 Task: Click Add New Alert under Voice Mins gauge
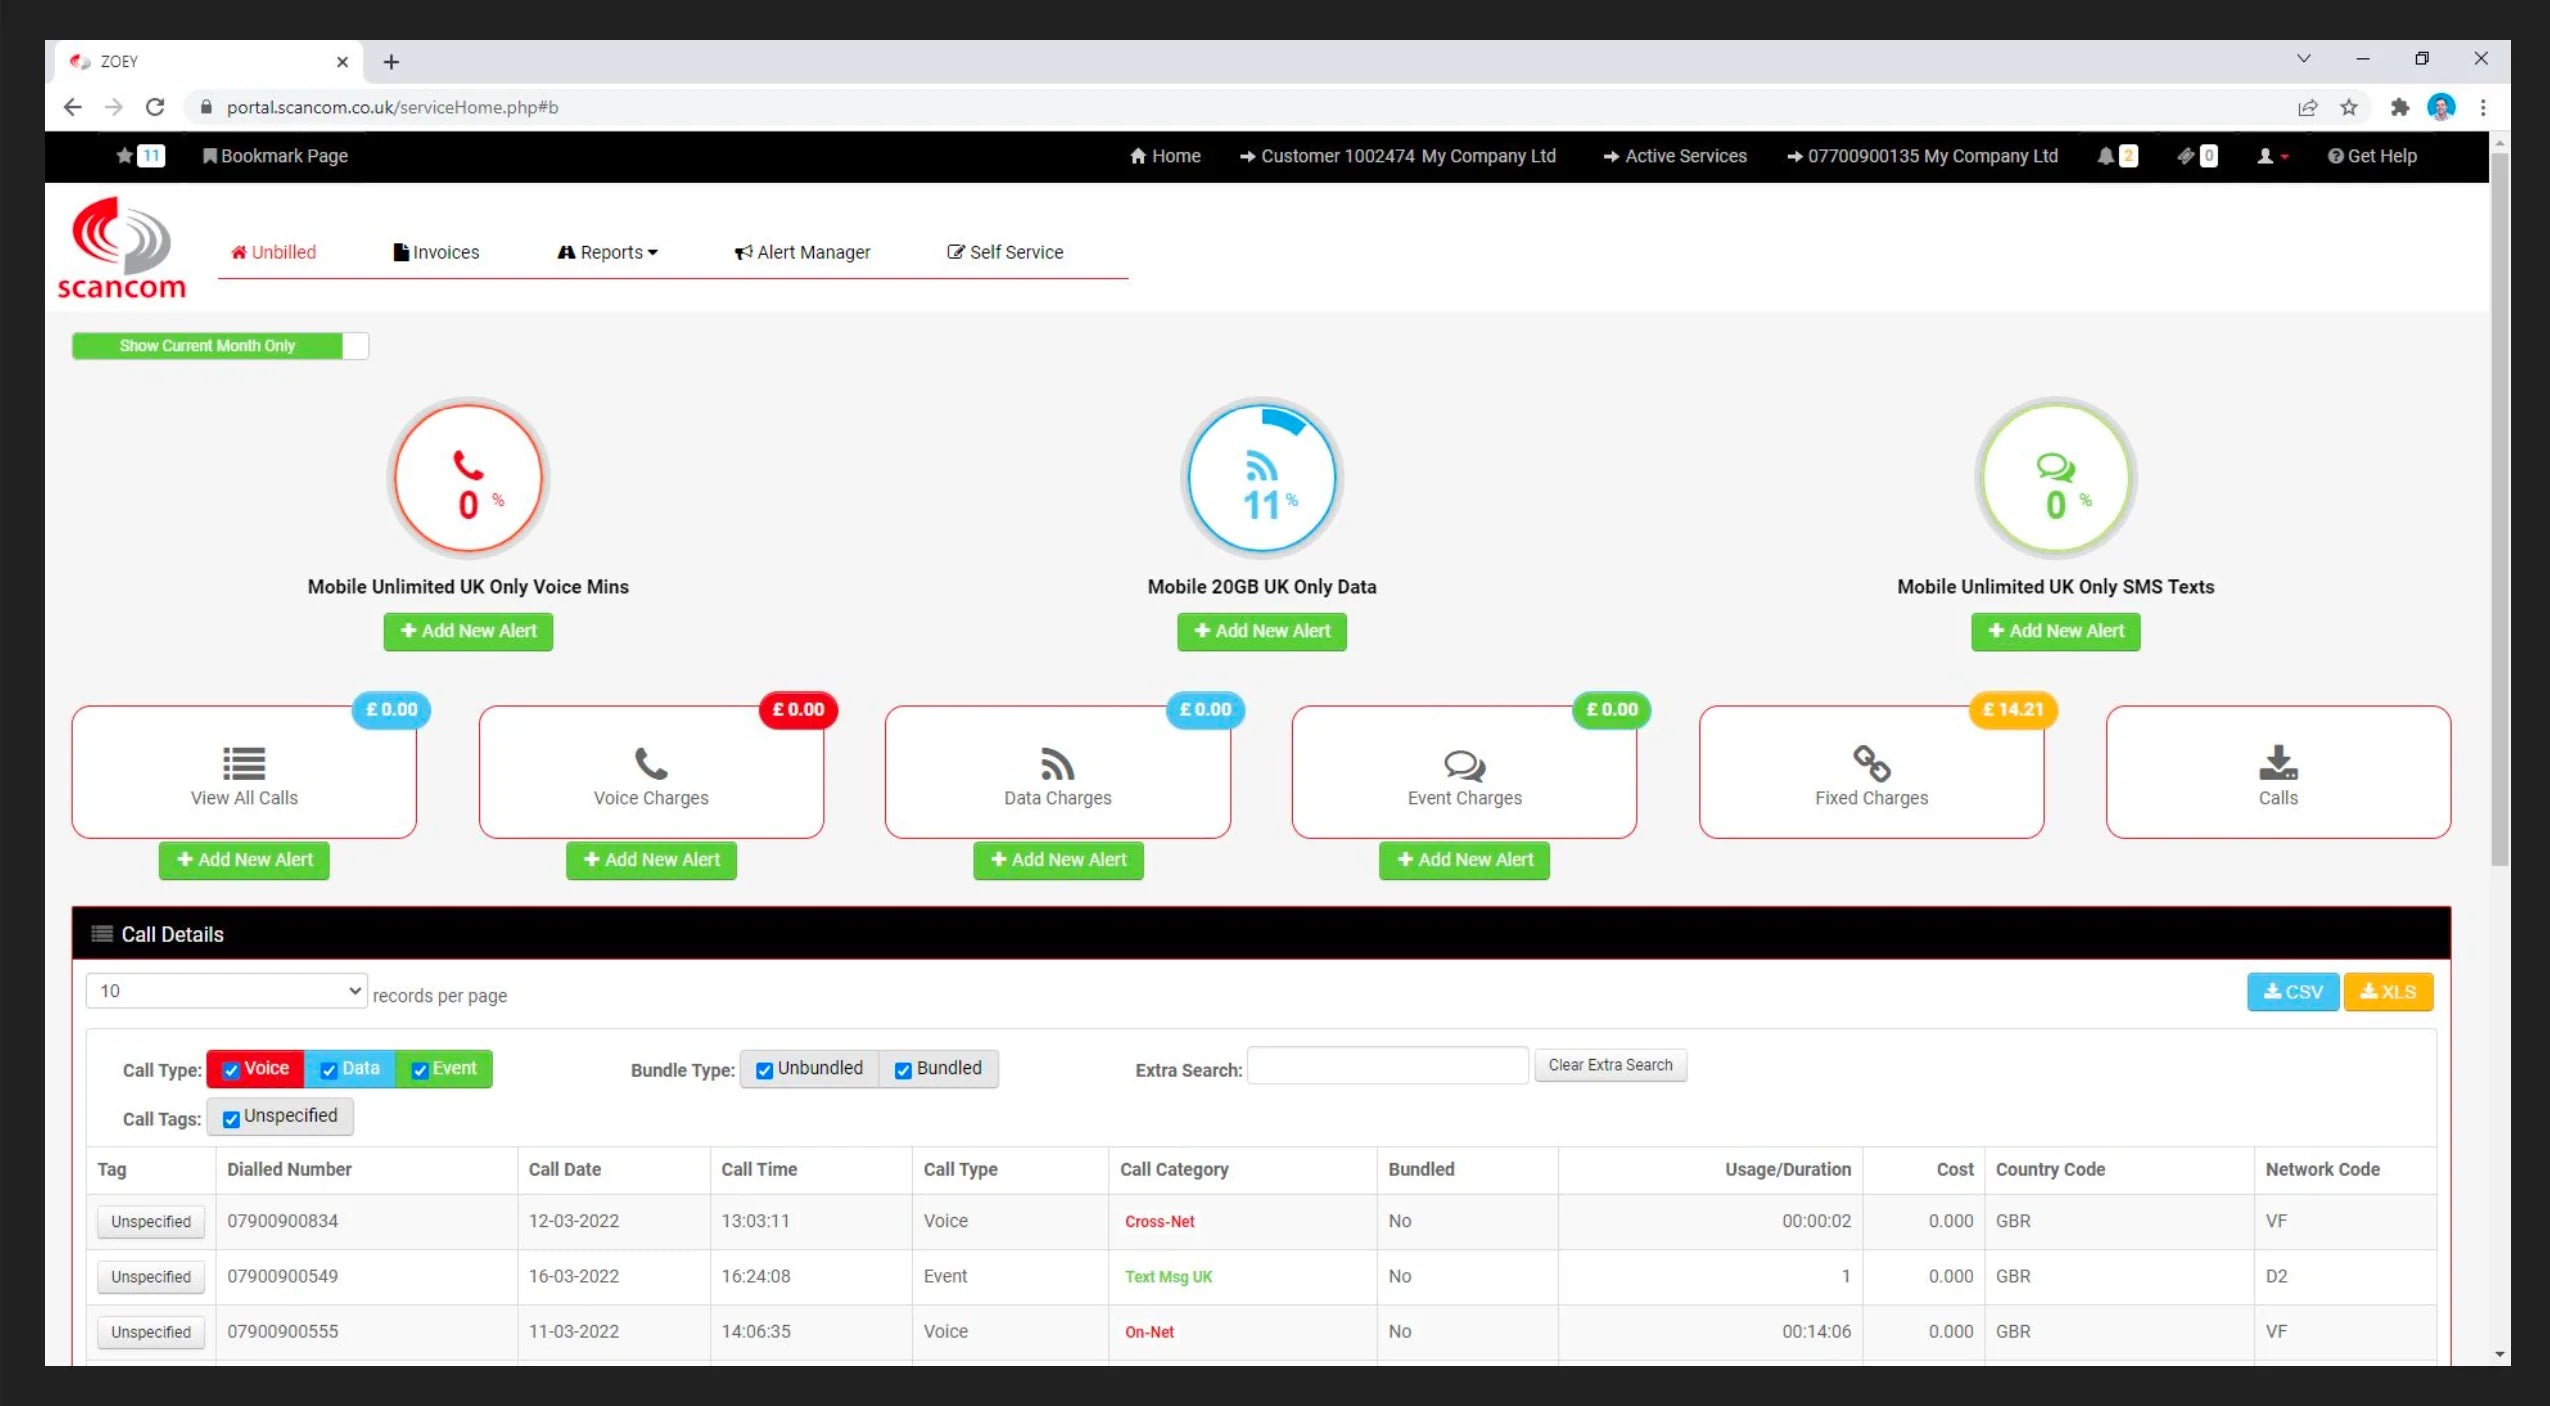467,631
